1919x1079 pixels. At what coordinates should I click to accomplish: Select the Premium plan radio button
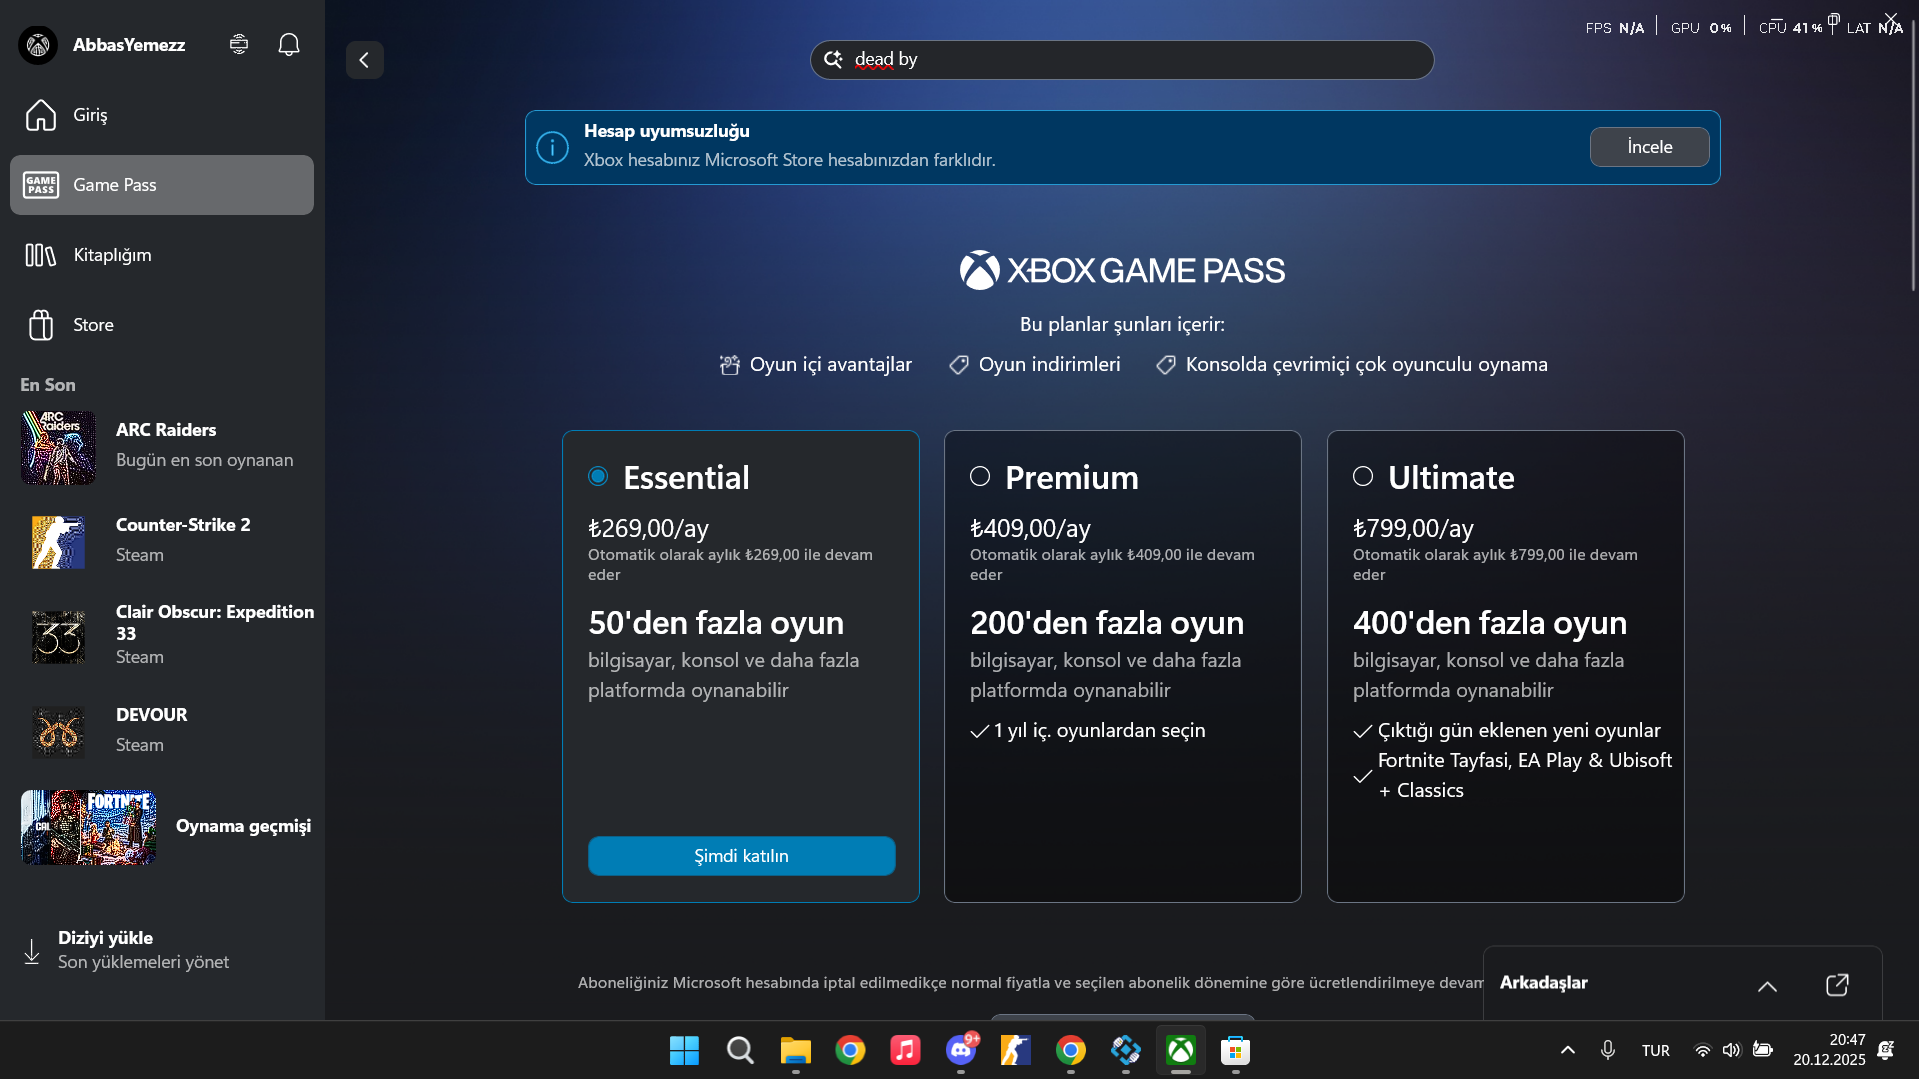pyautogui.click(x=980, y=476)
